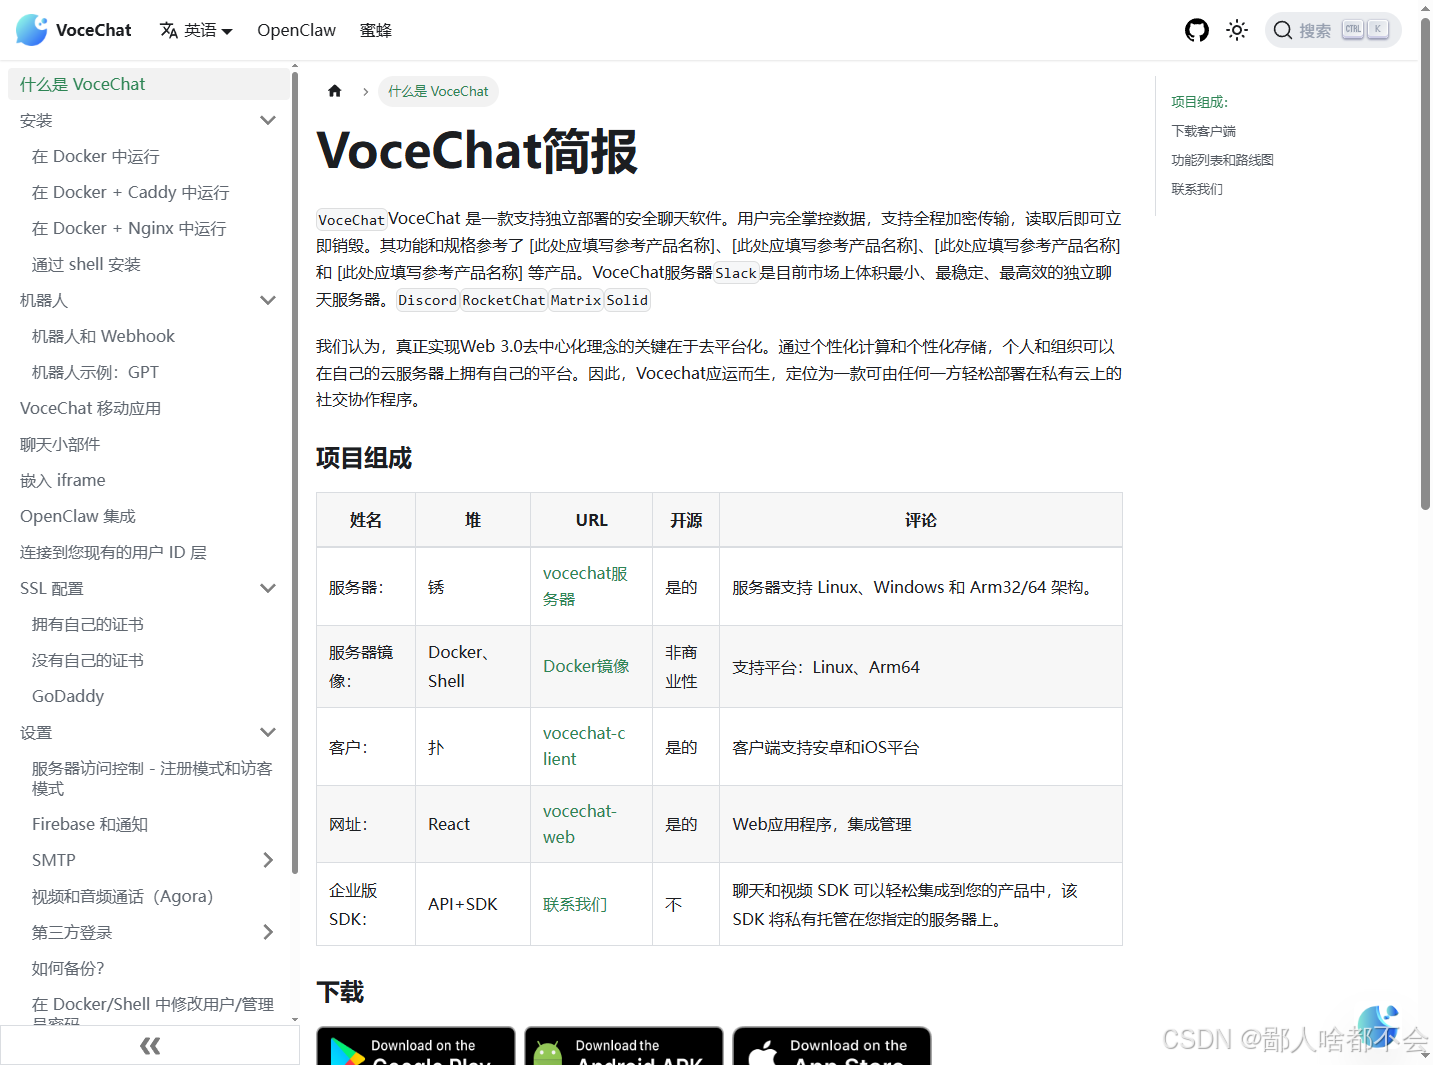Click the URL table column header
The image size is (1433, 1065).
point(591,520)
